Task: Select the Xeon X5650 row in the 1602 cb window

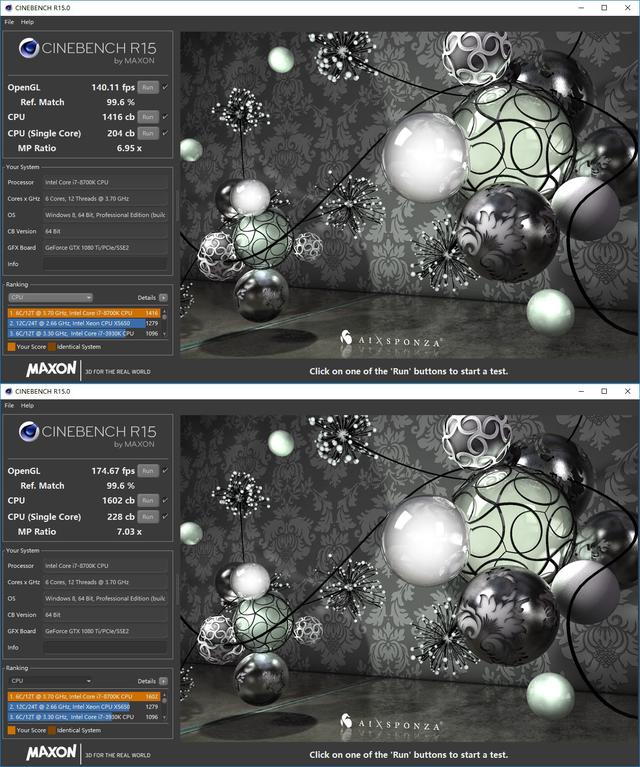Action: (84, 706)
